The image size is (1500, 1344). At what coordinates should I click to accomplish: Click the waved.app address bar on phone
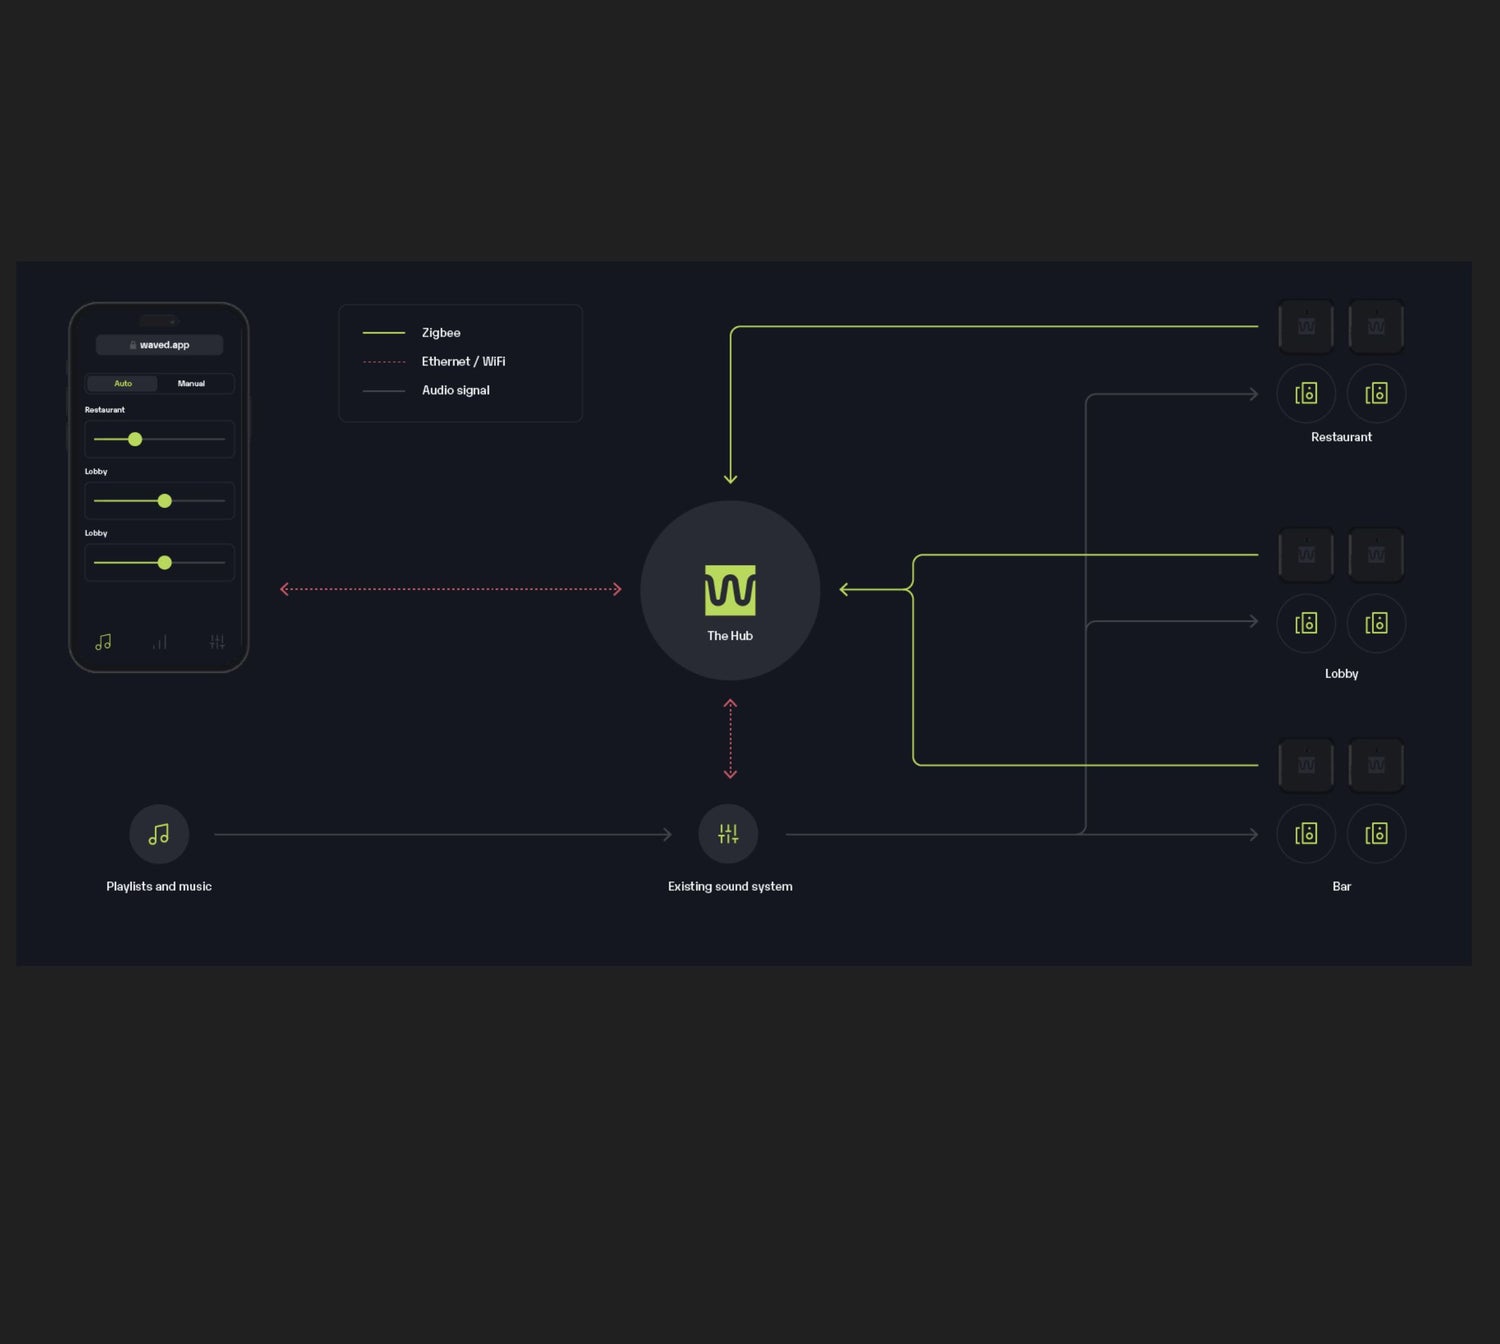click(159, 345)
